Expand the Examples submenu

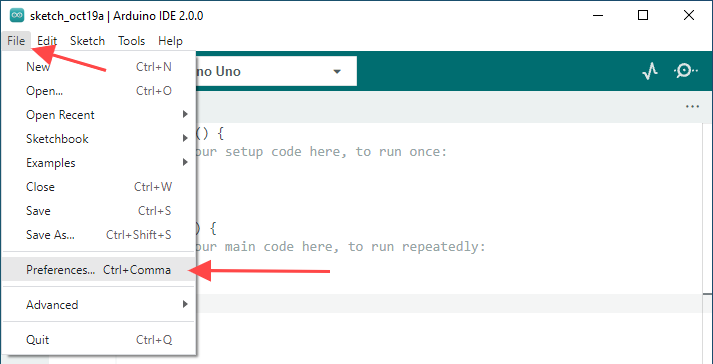click(99, 163)
